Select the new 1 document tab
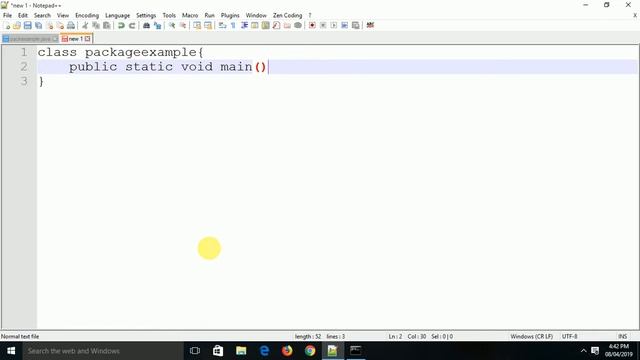The height and width of the screenshot is (360, 640). point(76,39)
